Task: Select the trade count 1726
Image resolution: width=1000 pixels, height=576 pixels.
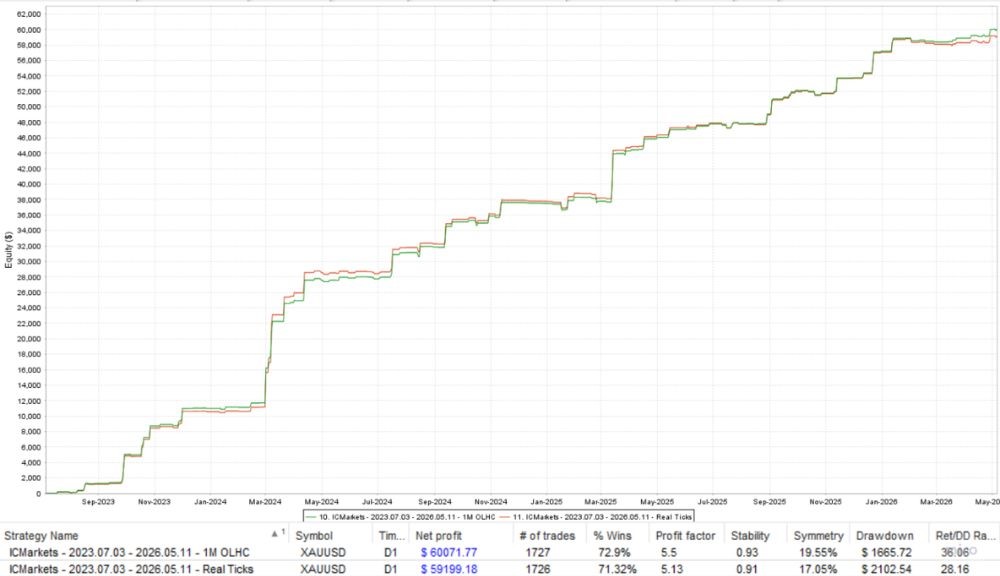Action: click(538, 569)
